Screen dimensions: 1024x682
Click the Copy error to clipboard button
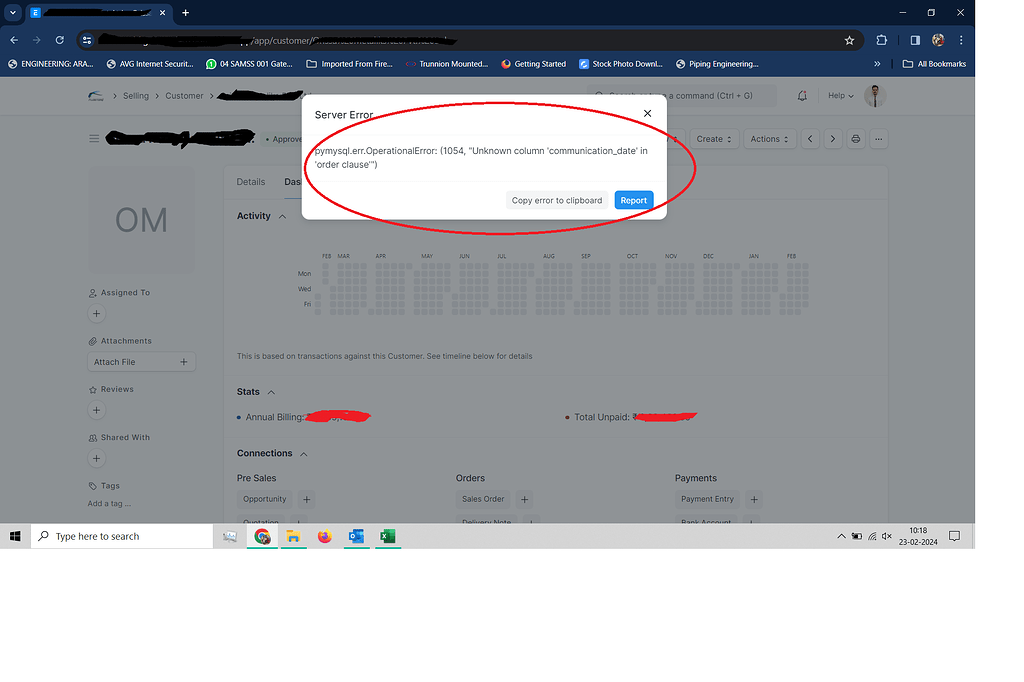557,200
